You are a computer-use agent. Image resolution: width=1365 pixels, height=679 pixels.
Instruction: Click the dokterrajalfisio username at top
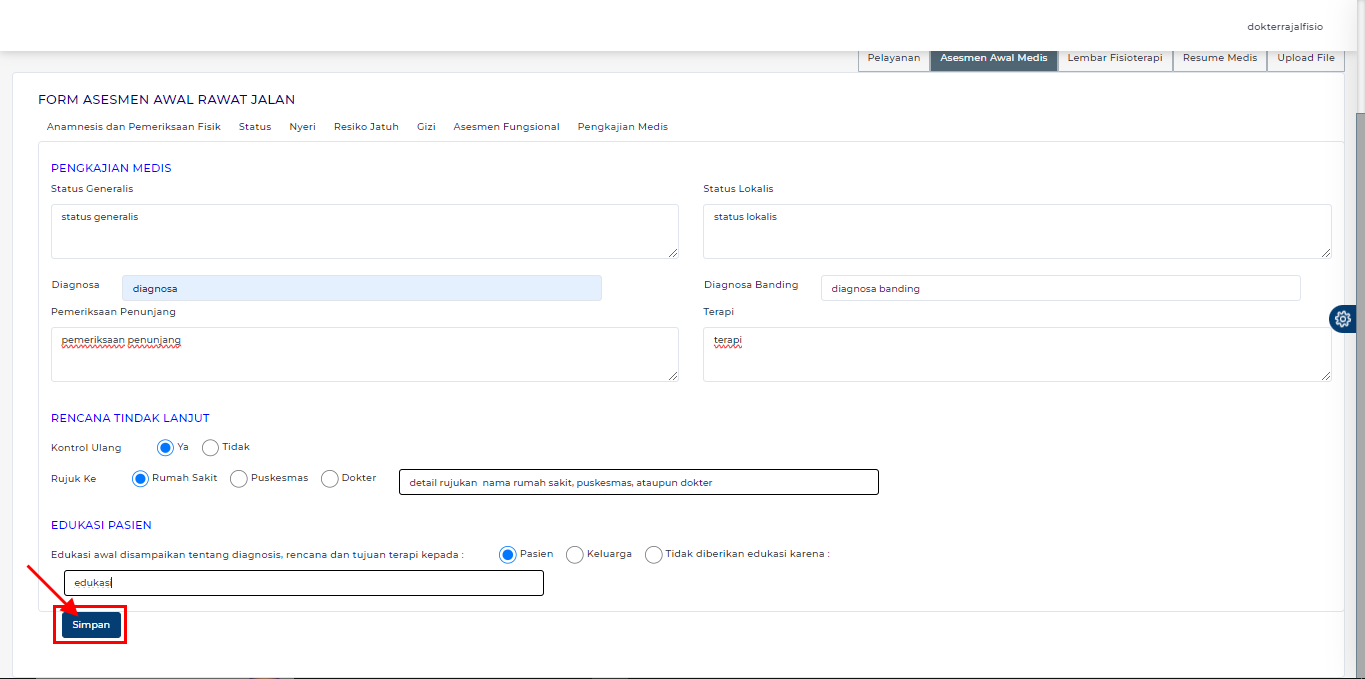(x=1284, y=26)
